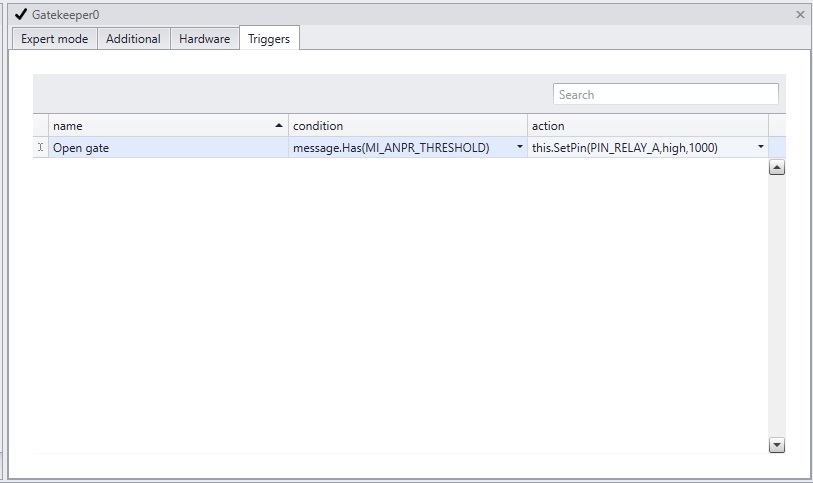Expand the condition dropdown arrow

pos(520,147)
